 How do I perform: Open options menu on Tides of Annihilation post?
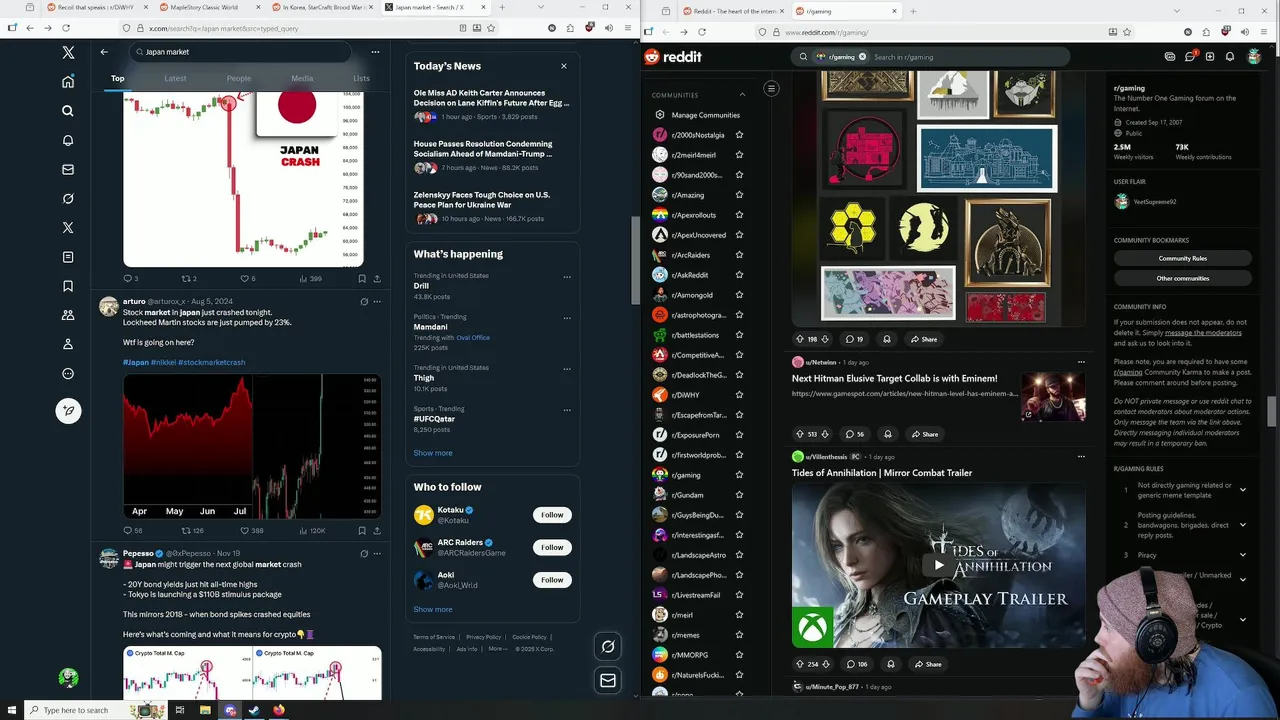coord(1080,457)
